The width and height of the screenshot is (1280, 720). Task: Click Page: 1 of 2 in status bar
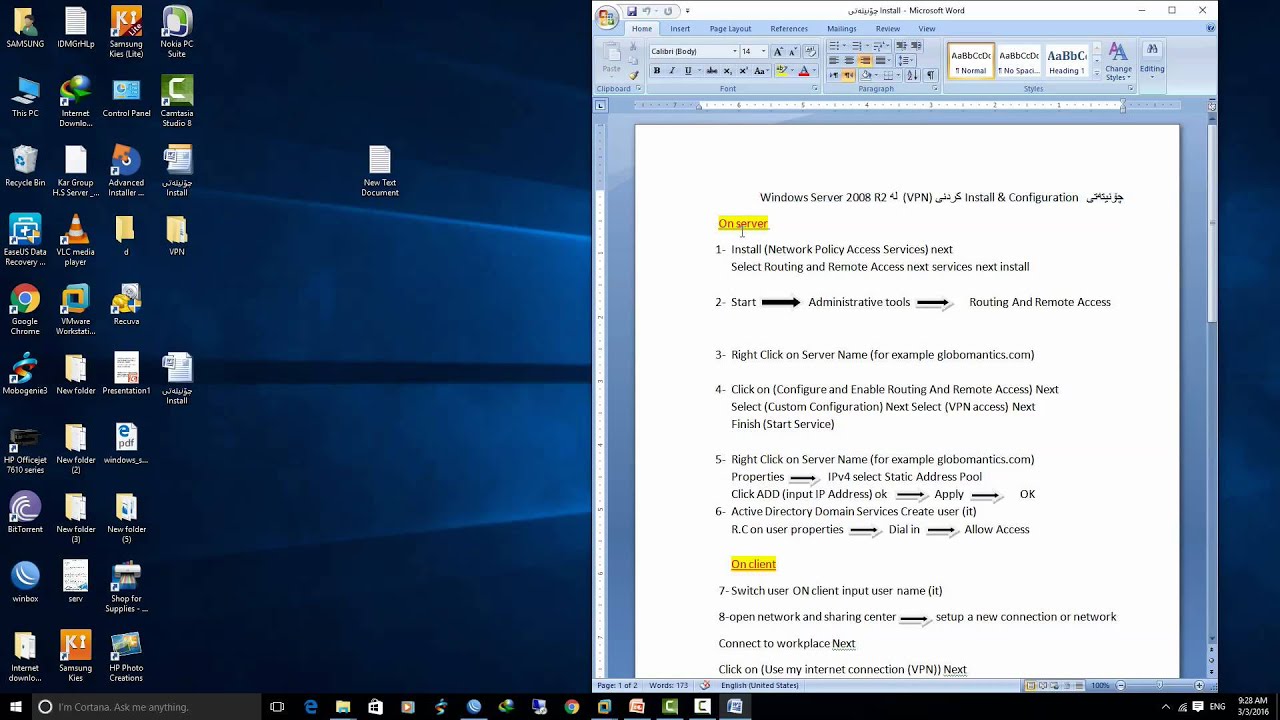(617, 685)
